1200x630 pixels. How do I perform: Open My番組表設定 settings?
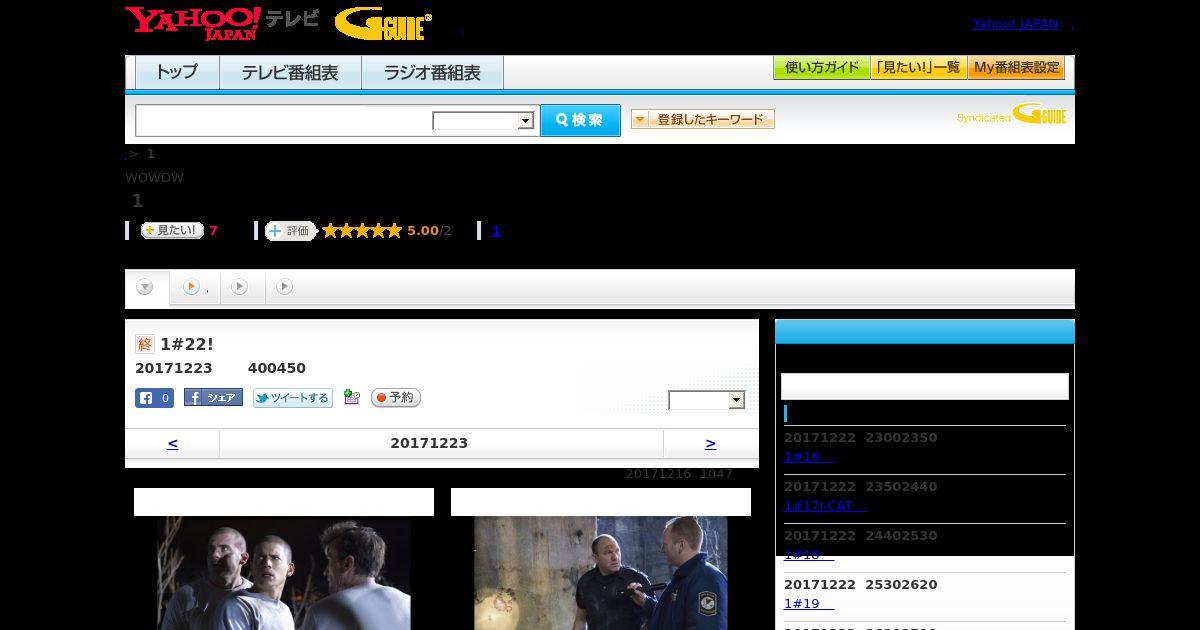tap(1016, 68)
